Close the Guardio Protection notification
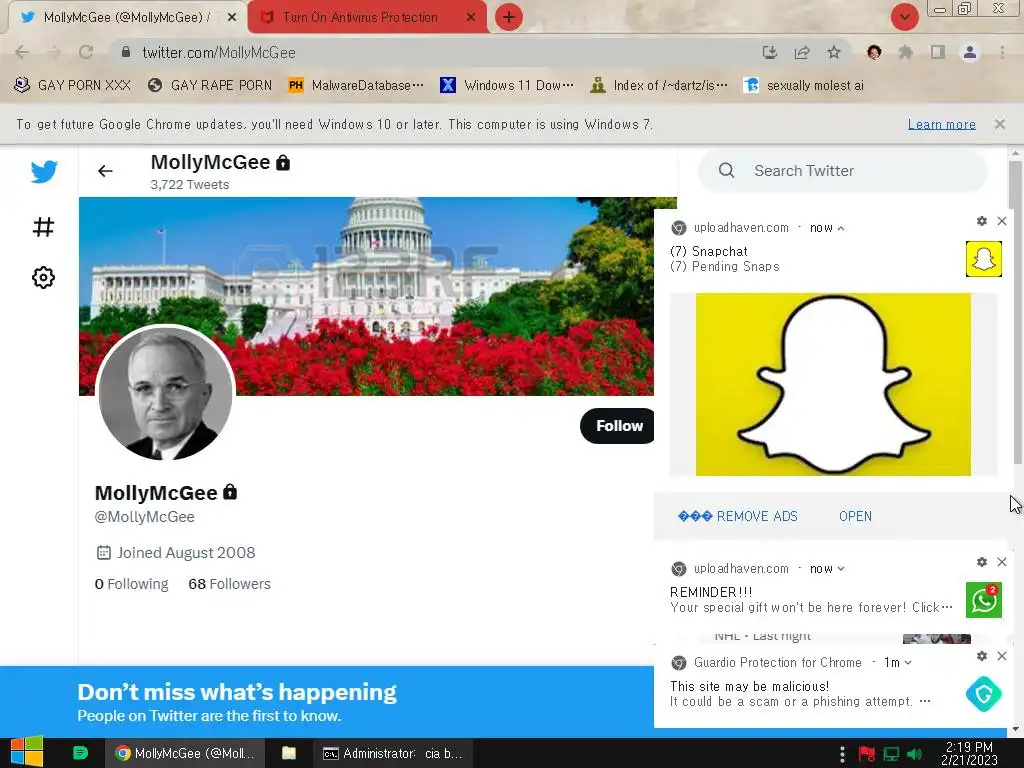The height and width of the screenshot is (768, 1024). [1002, 656]
